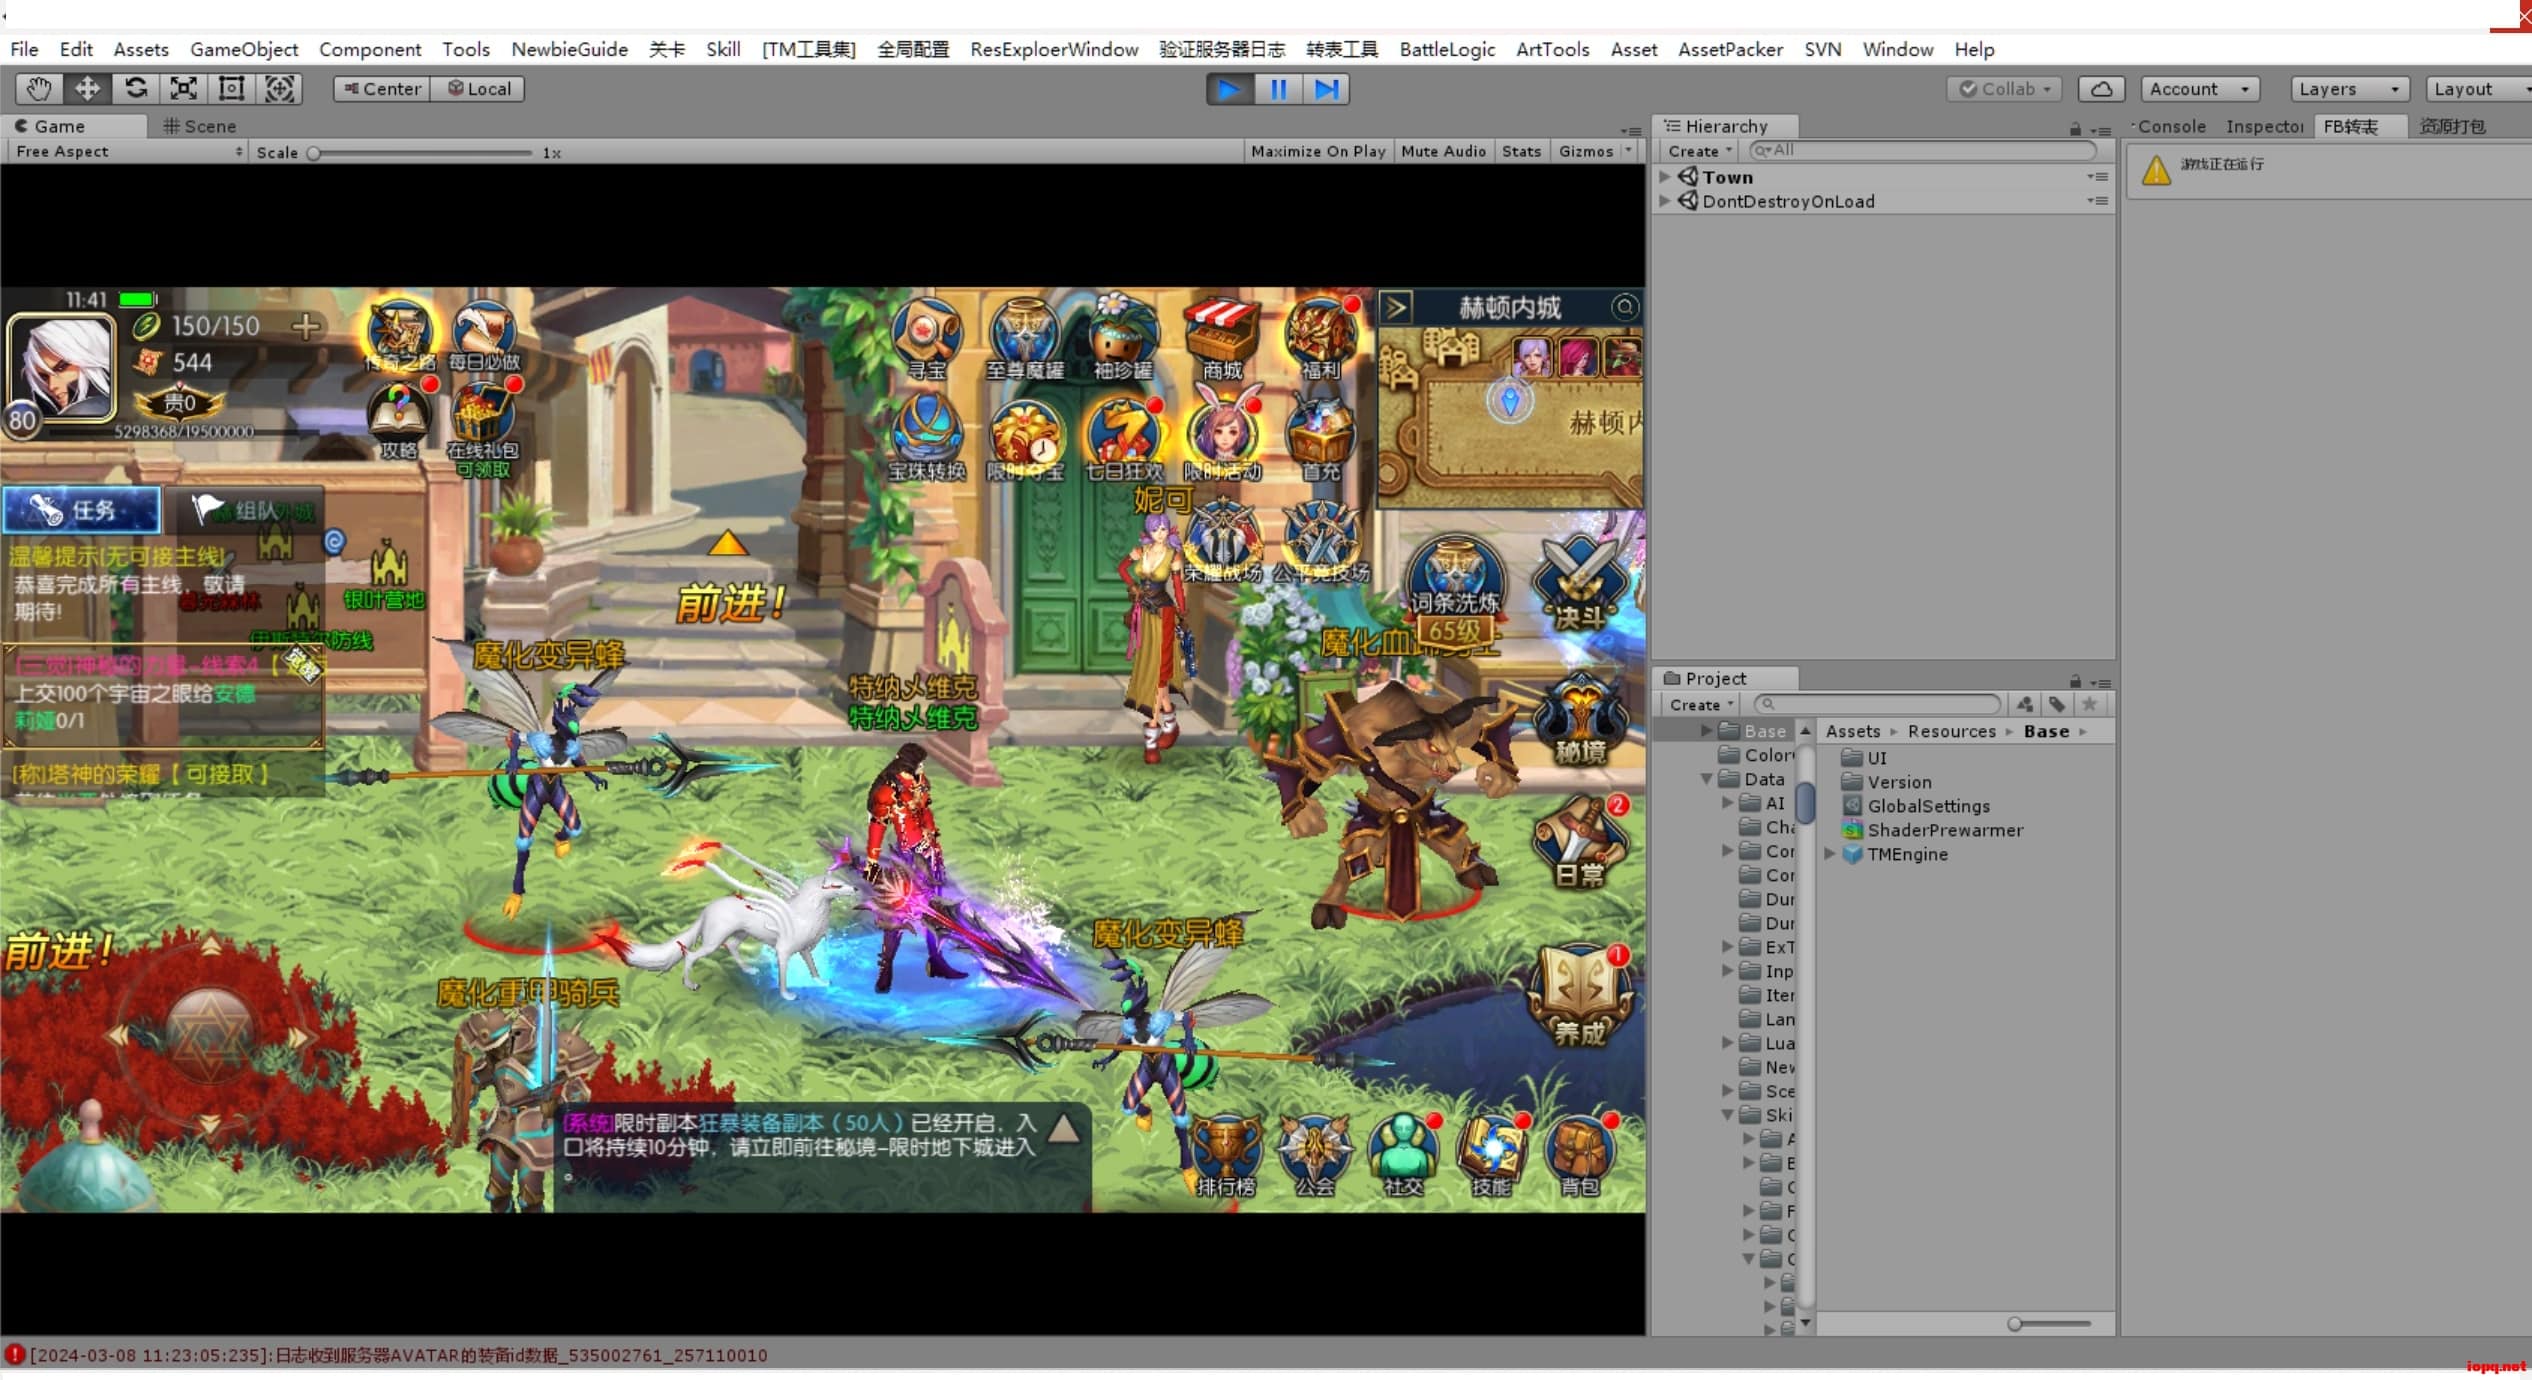The width and height of the screenshot is (2532, 1380).
Task: Open the 攻略 guide icon
Action: (x=399, y=422)
